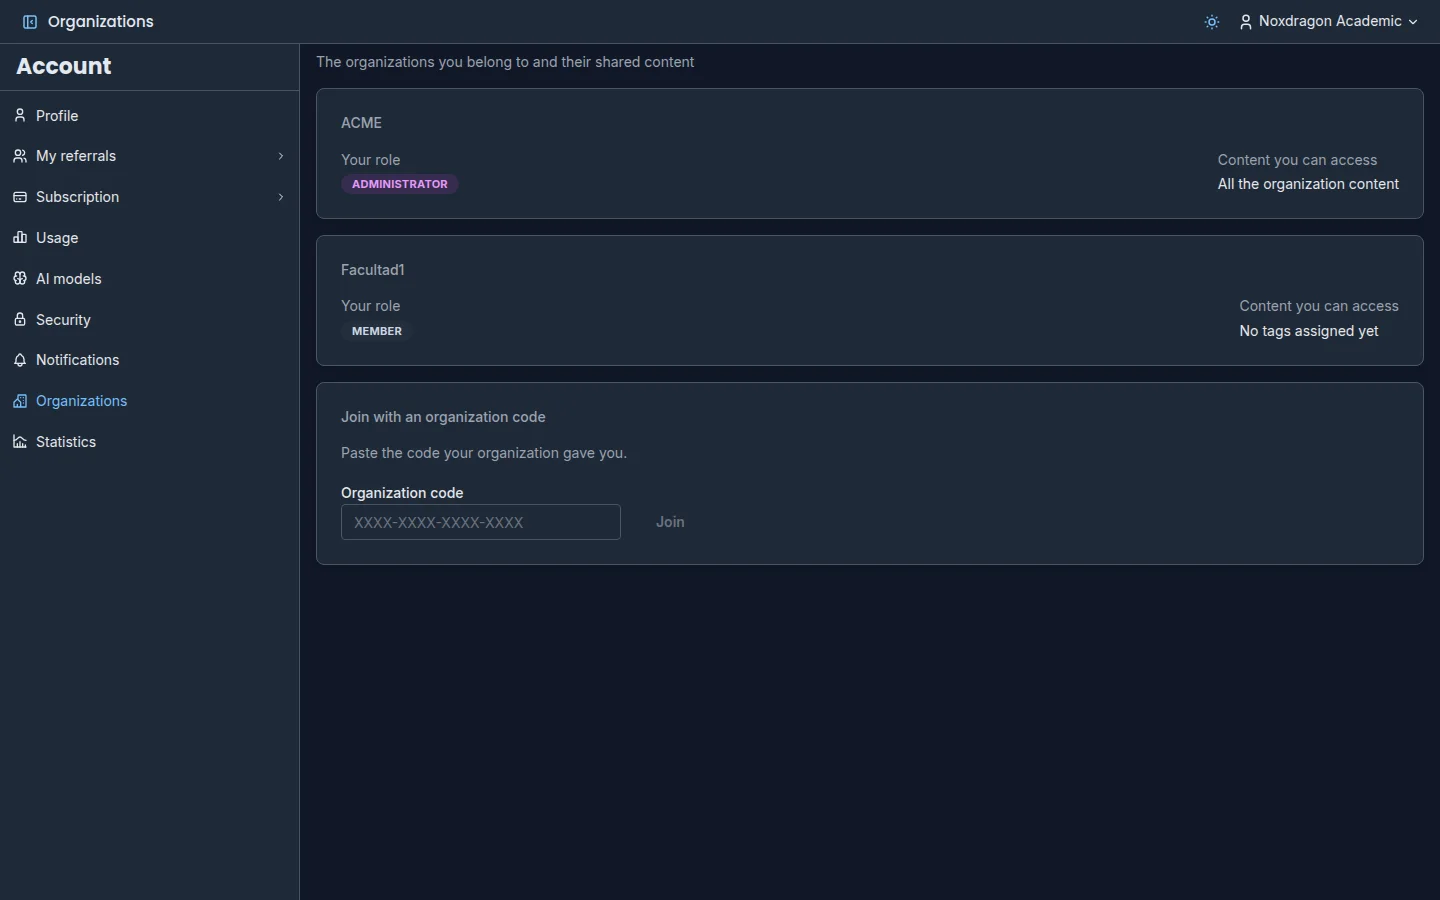Click the Statistics chart icon

(x=20, y=442)
